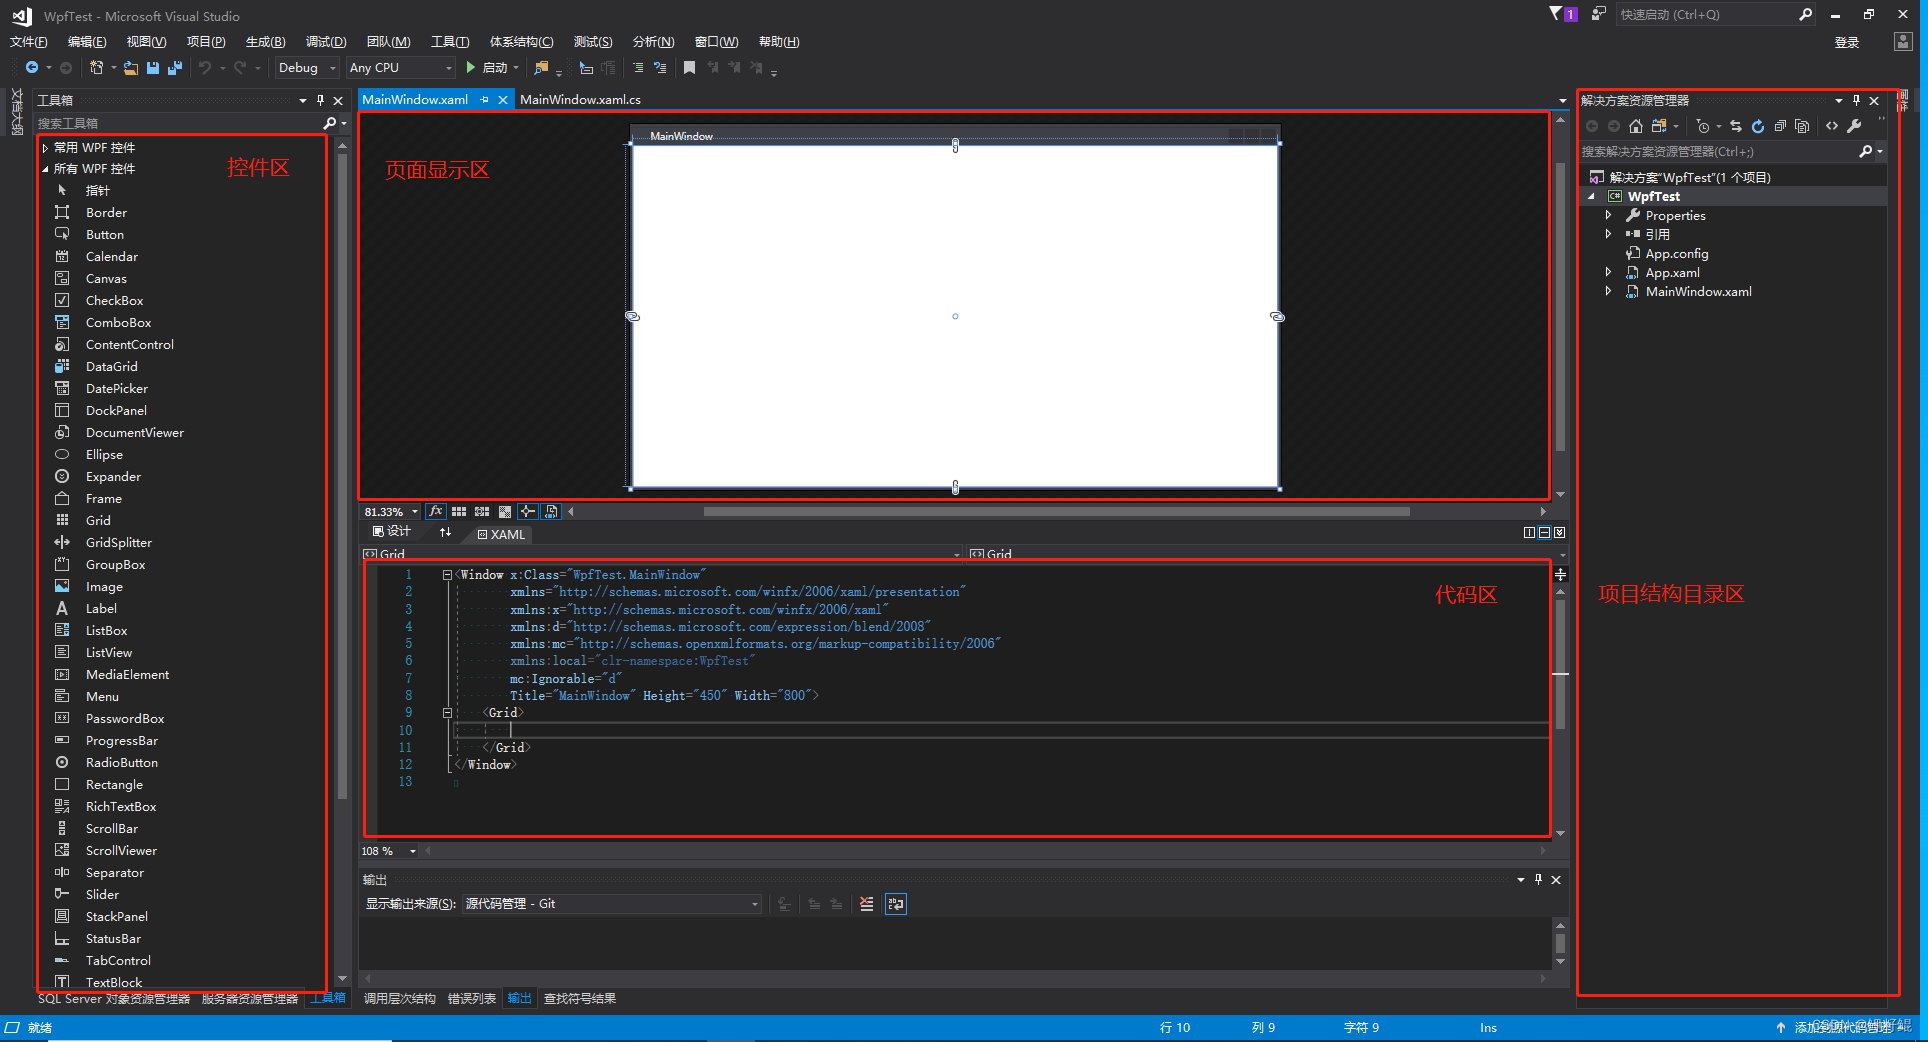
Task: Open the Any CPU platform dropdown
Action: [x=400, y=67]
